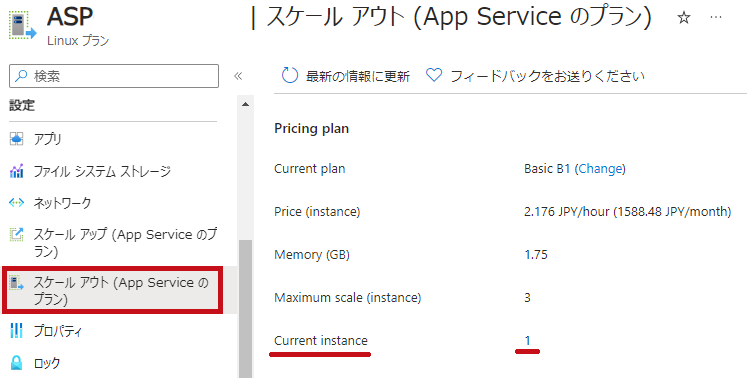The height and width of the screenshot is (378, 747).
Task: Click the 設定 section header
Action: [x=22, y=105]
